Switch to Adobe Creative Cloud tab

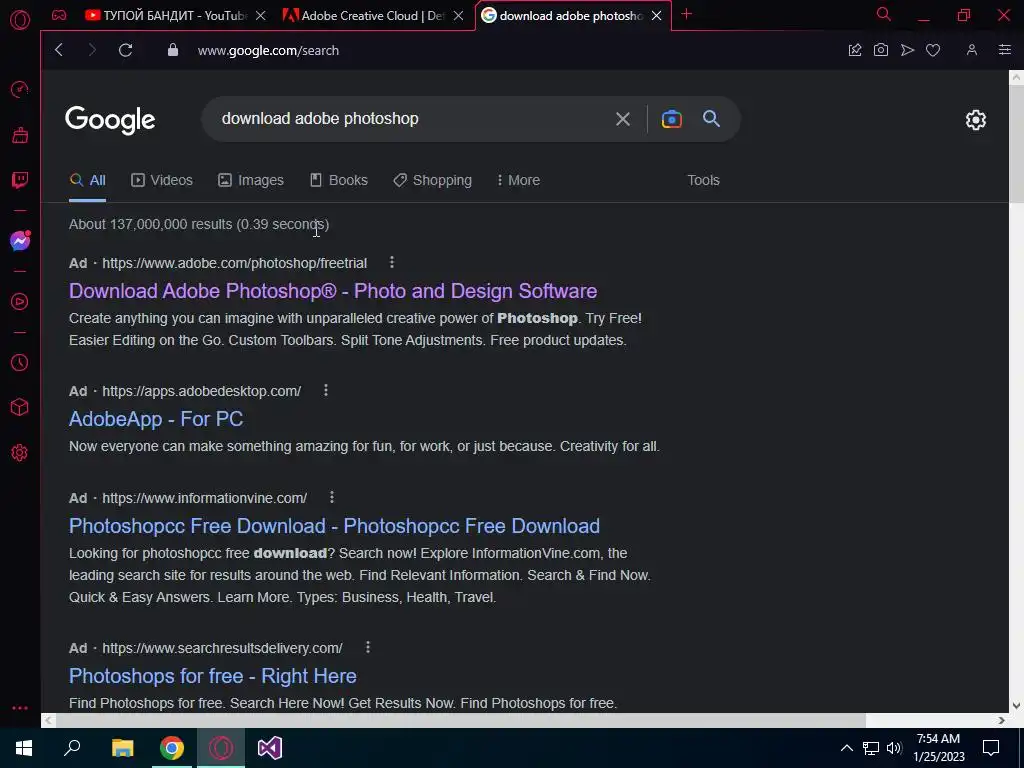[364, 15]
